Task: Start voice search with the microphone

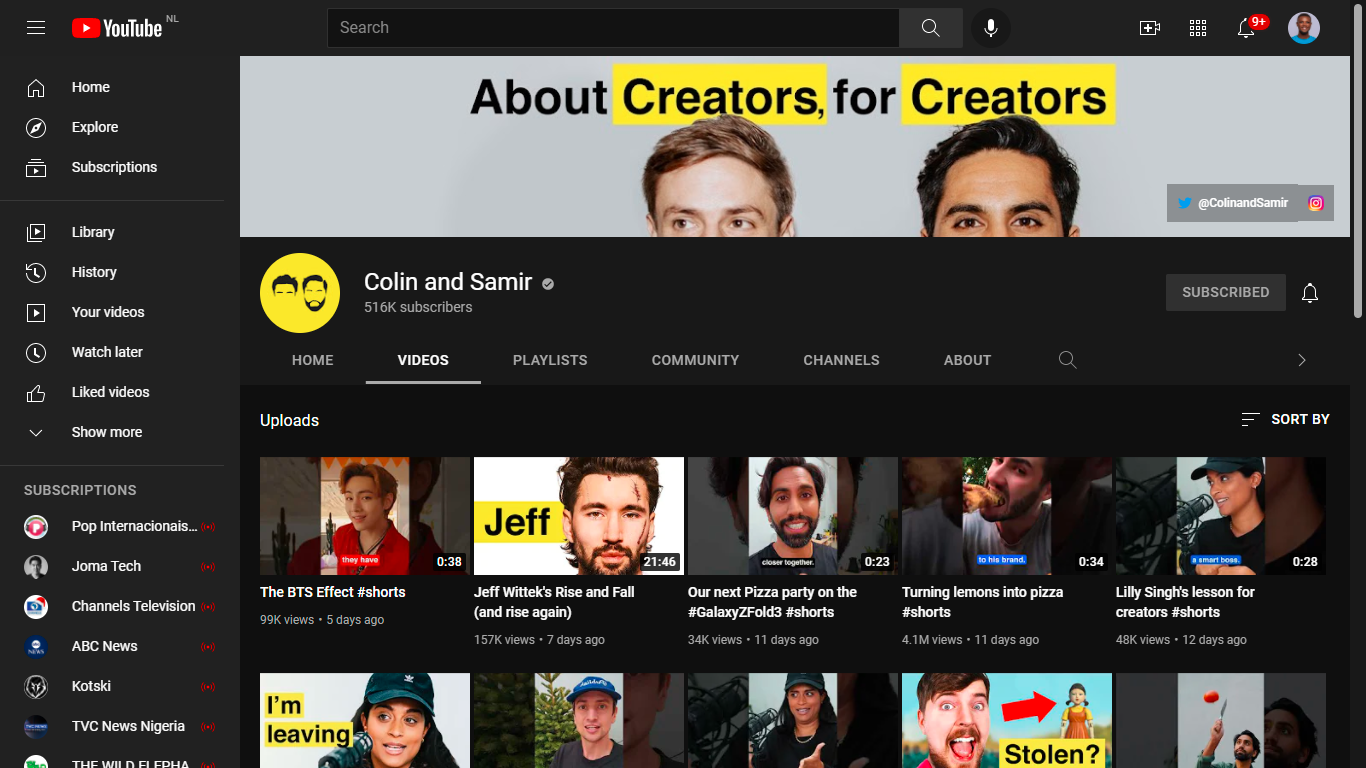Action: pos(991,28)
